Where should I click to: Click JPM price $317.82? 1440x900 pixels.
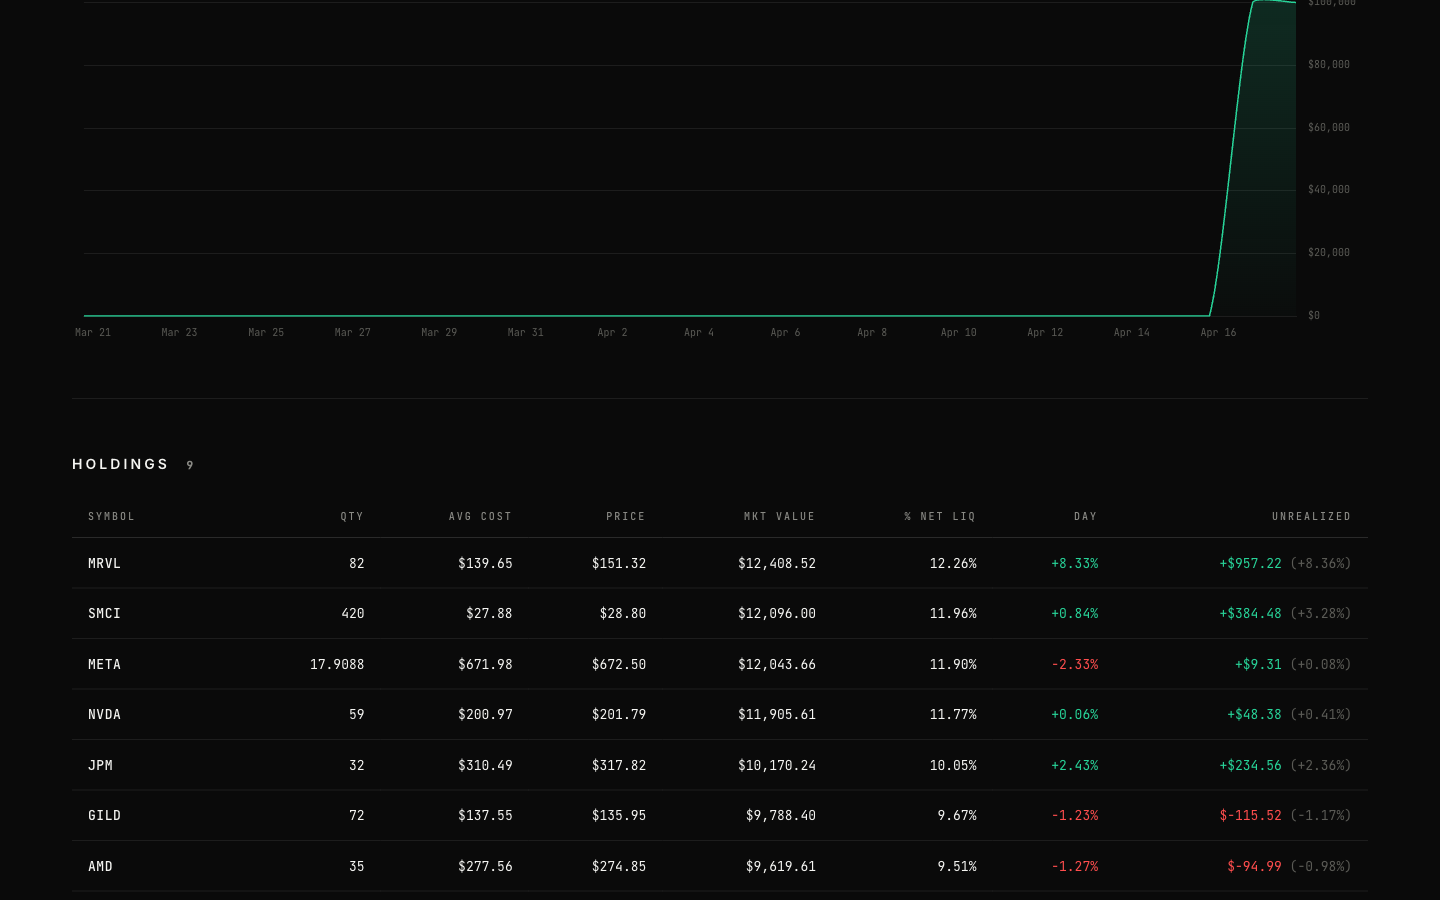[x=619, y=765]
